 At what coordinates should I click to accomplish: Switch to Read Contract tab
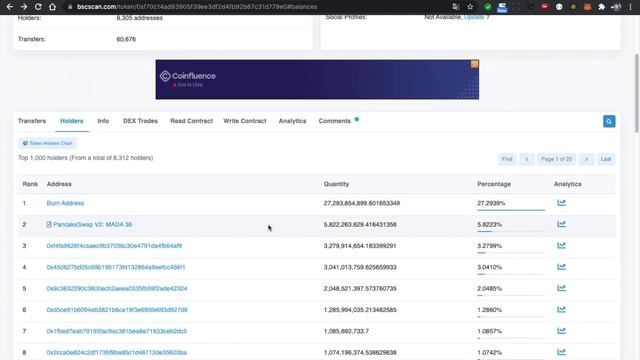(191, 121)
